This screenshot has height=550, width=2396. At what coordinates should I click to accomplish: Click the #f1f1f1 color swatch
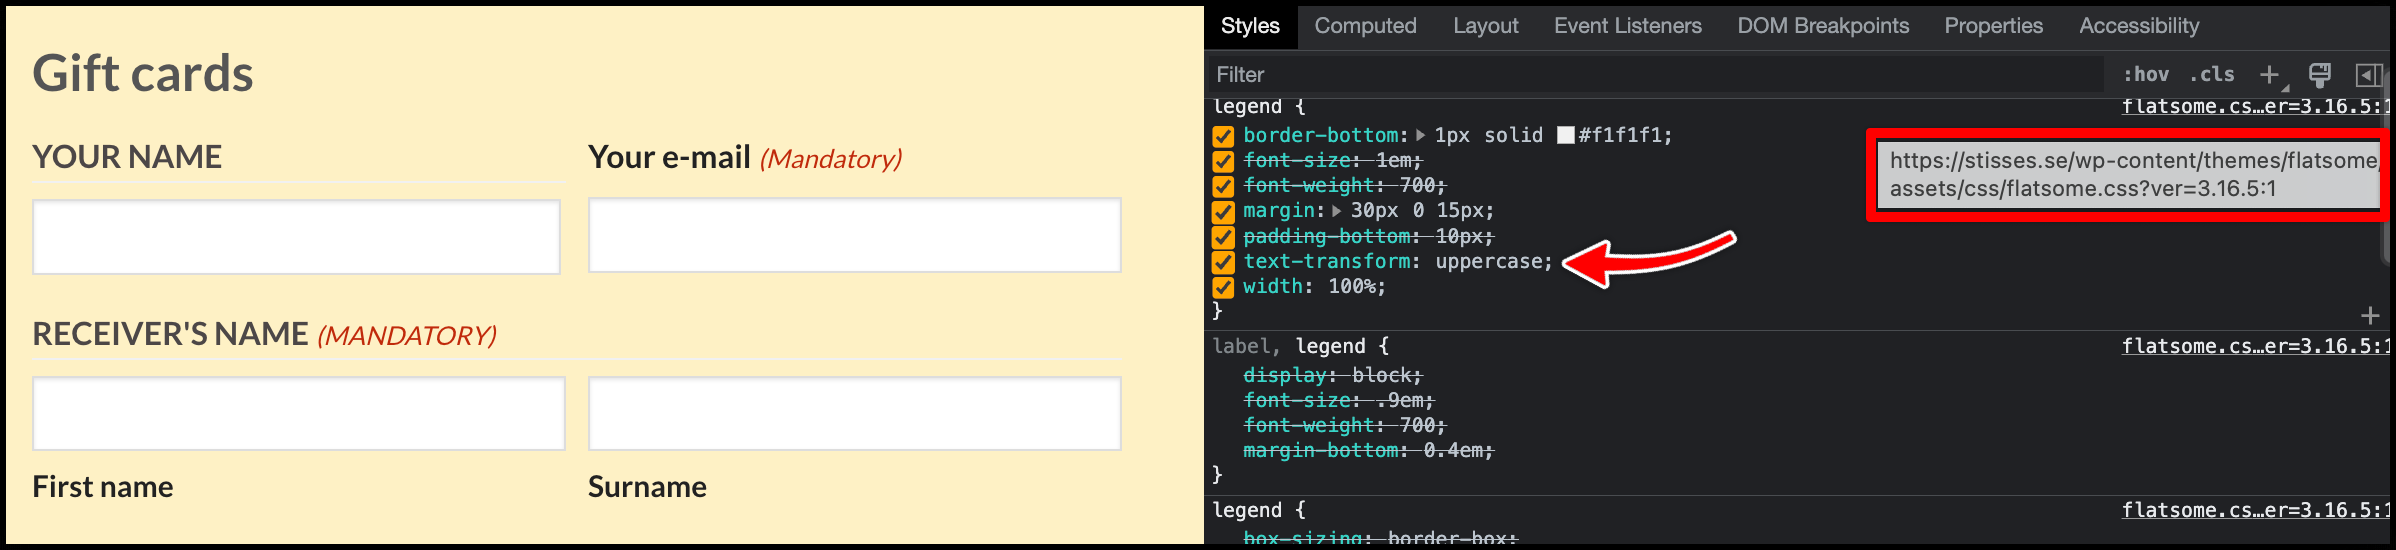point(1566,135)
